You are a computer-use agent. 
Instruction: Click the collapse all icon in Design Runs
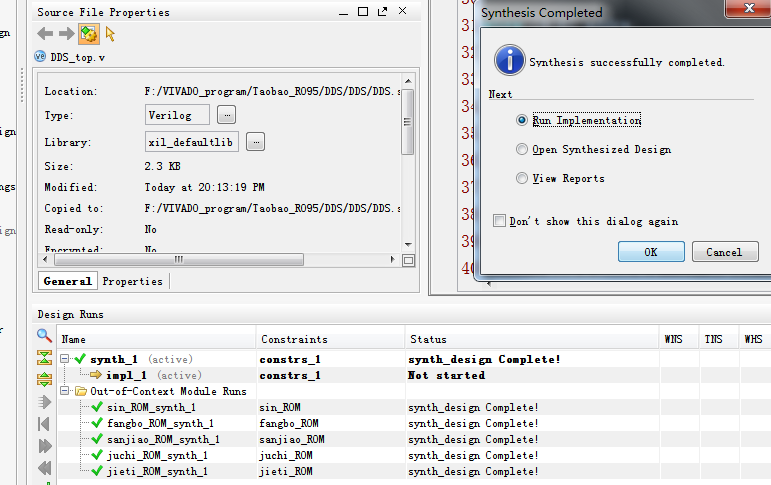44,358
